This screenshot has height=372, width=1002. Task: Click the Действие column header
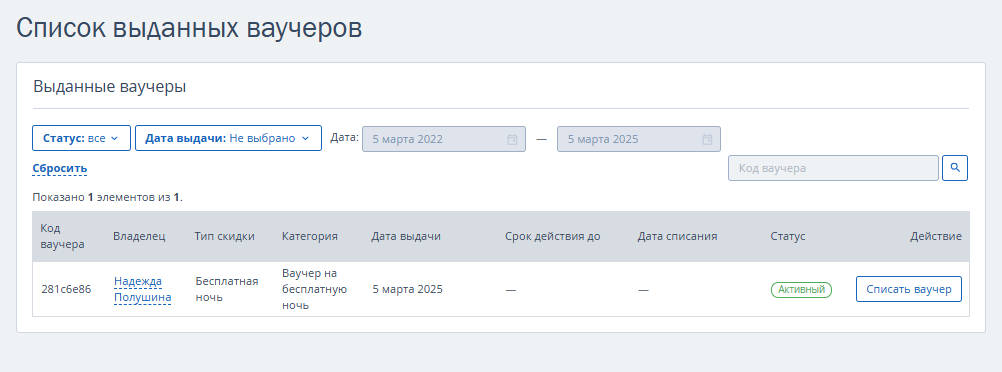point(936,236)
